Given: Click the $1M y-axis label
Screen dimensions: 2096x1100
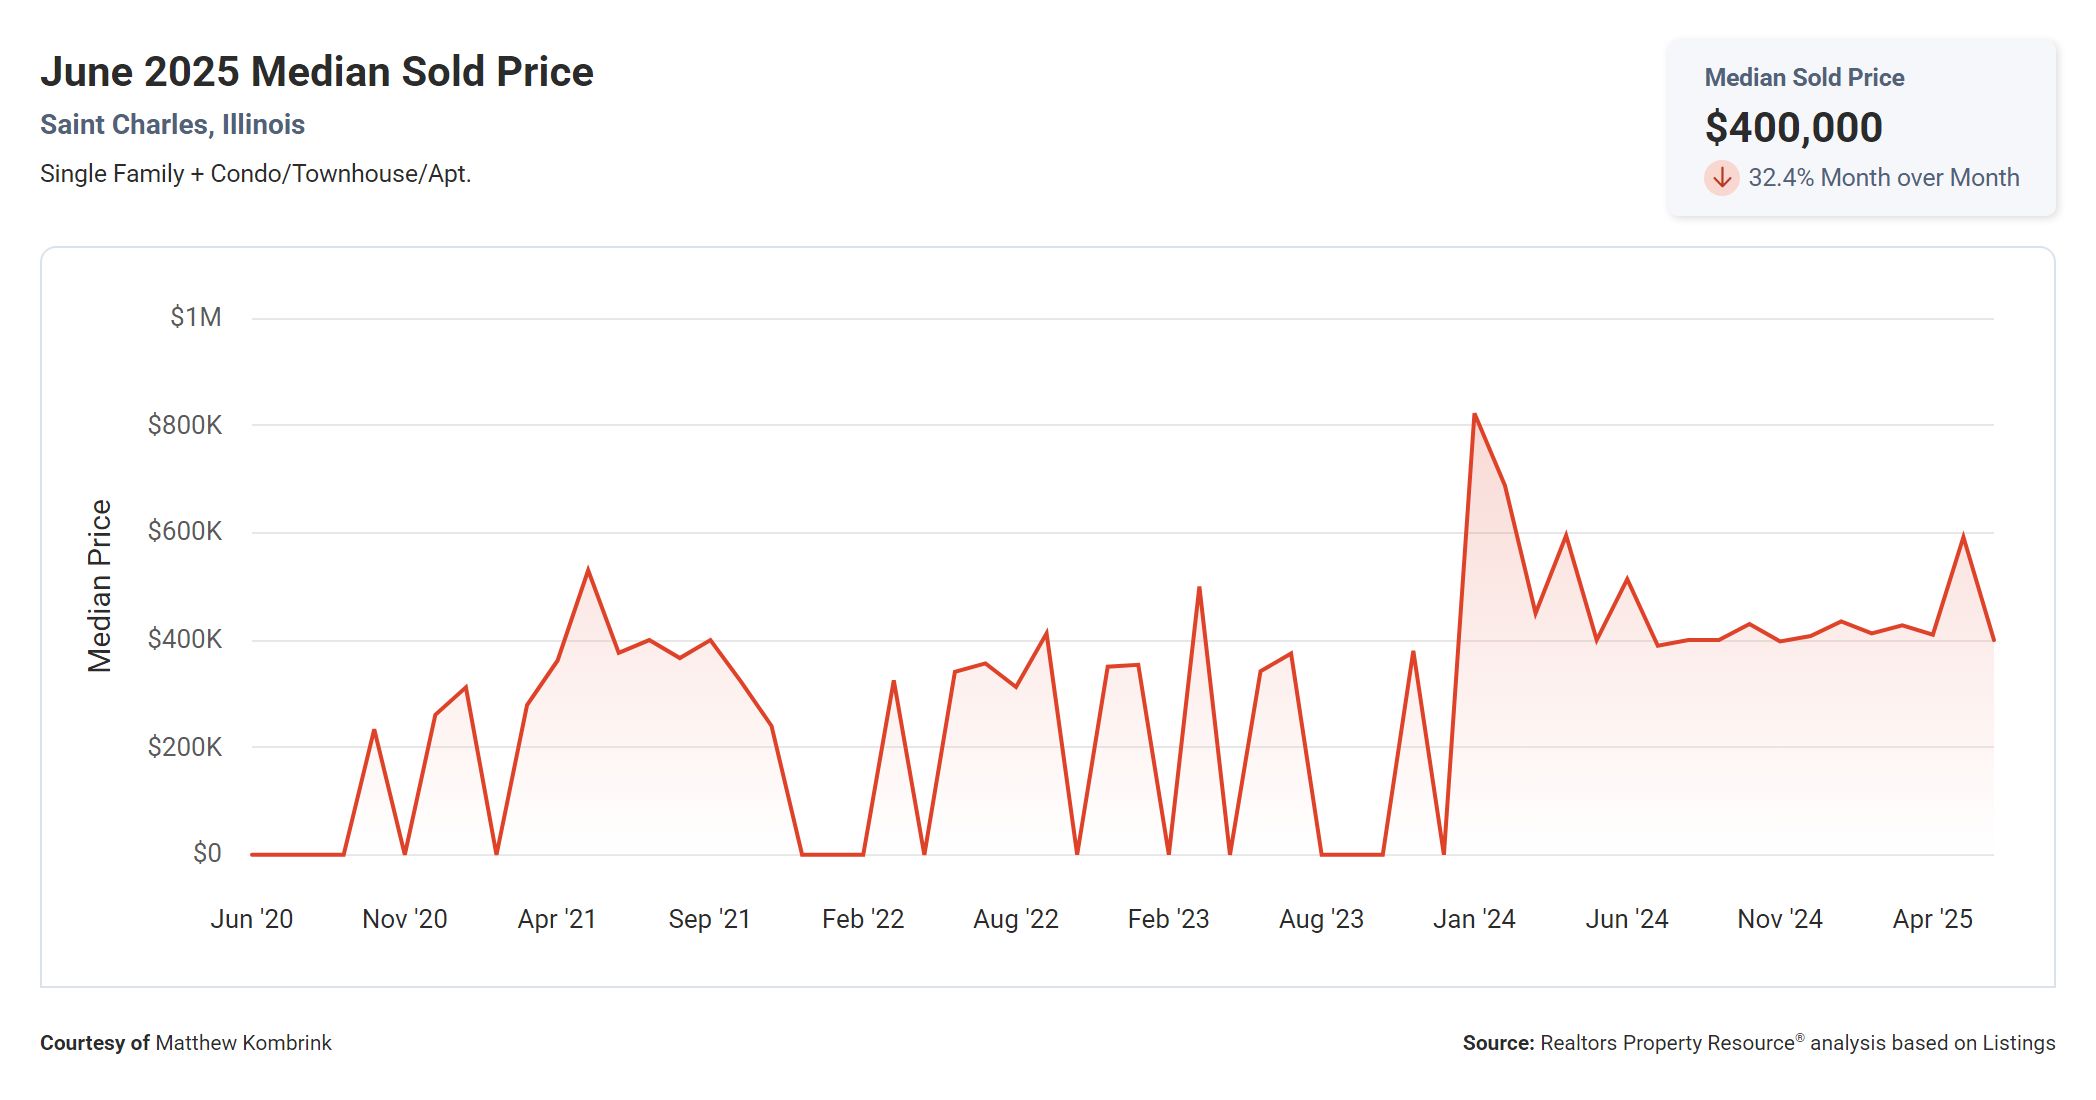Looking at the screenshot, I should [196, 318].
